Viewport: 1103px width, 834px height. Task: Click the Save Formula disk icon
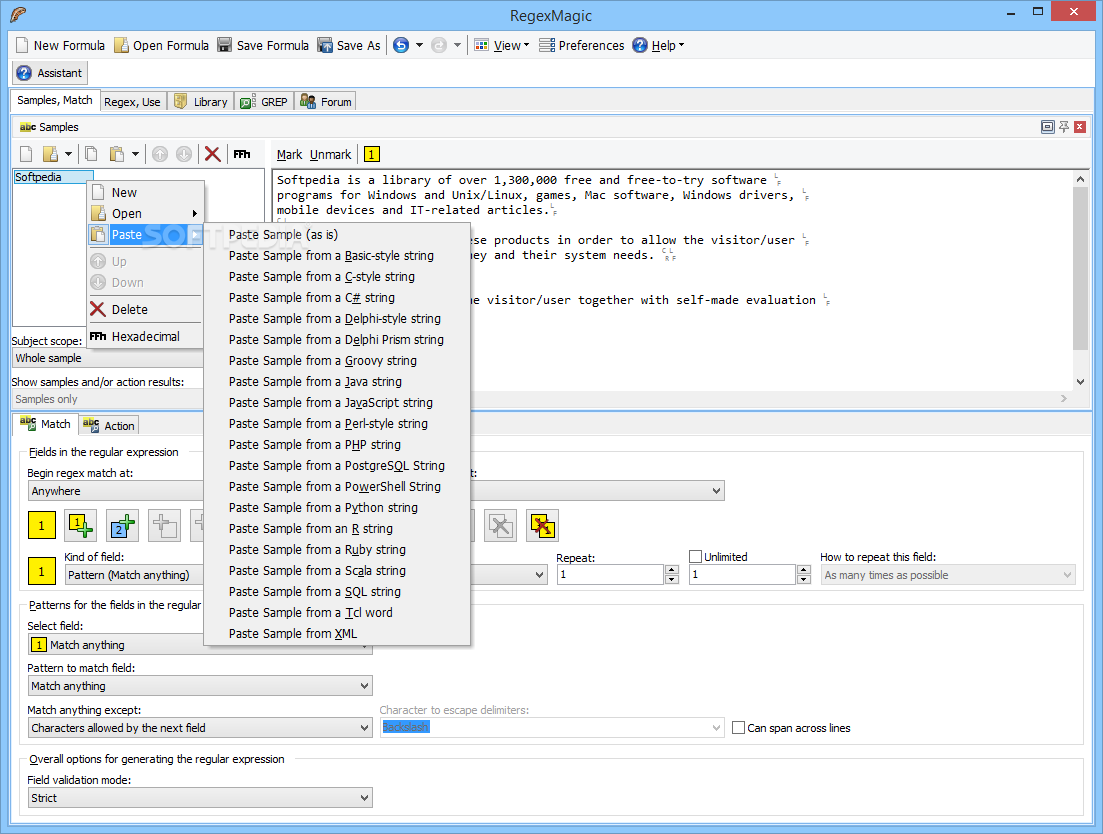(224, 45)
